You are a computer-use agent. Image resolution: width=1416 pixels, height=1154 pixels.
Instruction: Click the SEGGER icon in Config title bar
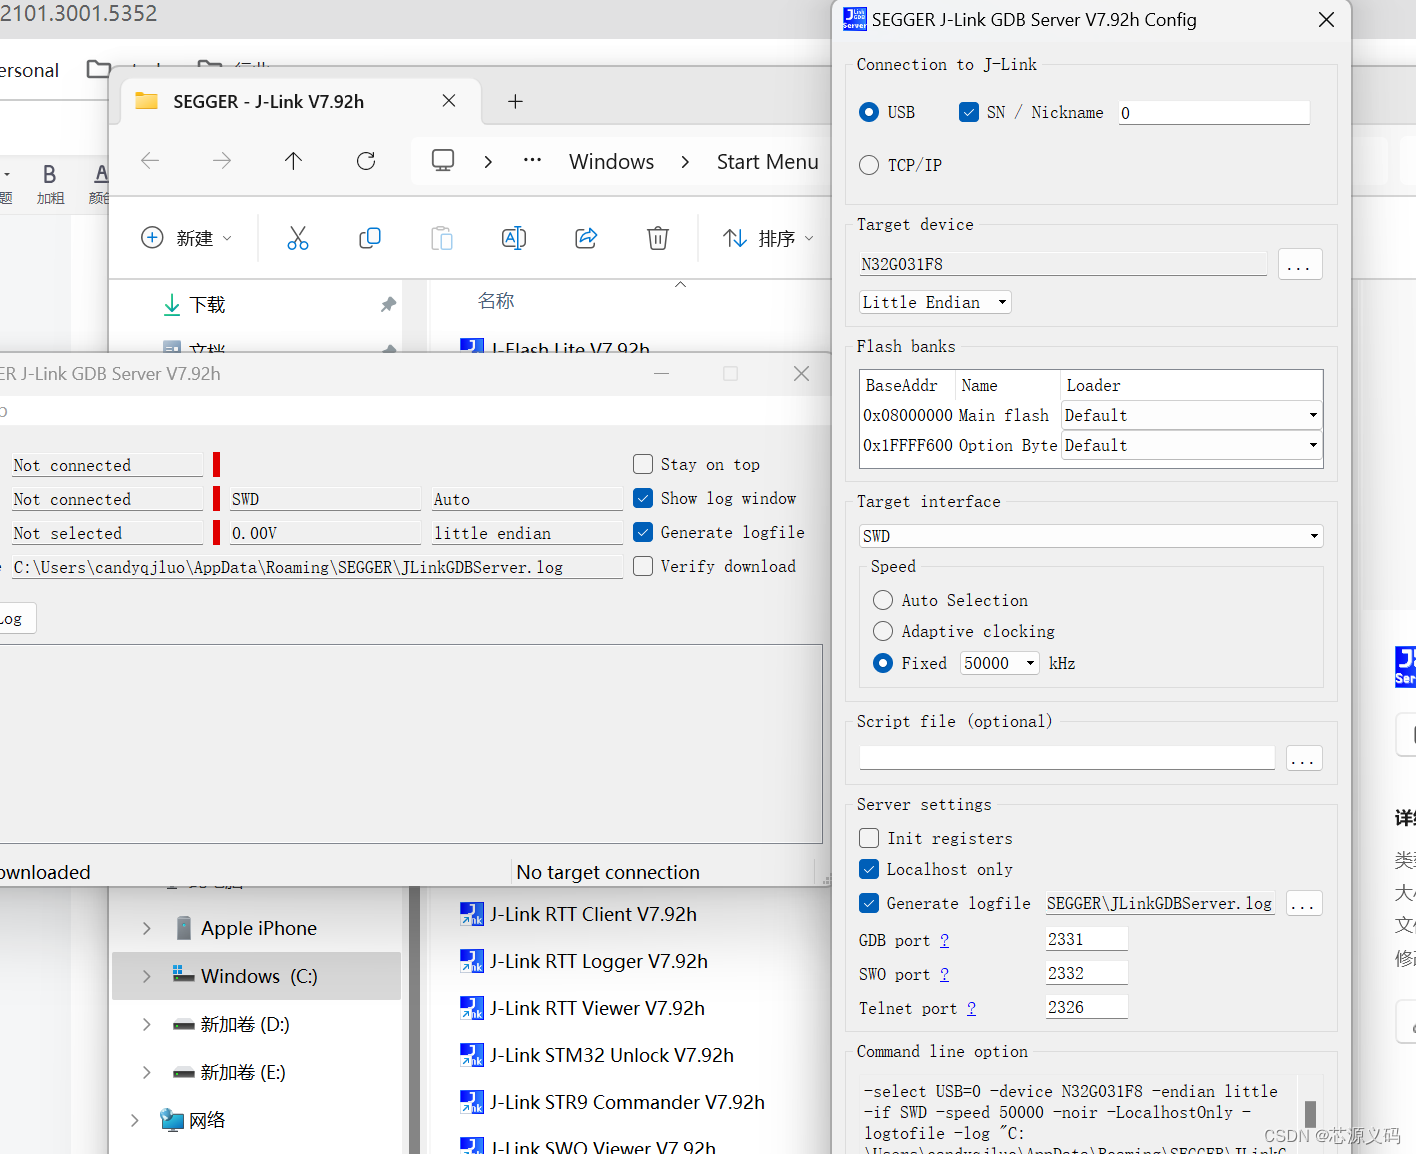point(855,19)
